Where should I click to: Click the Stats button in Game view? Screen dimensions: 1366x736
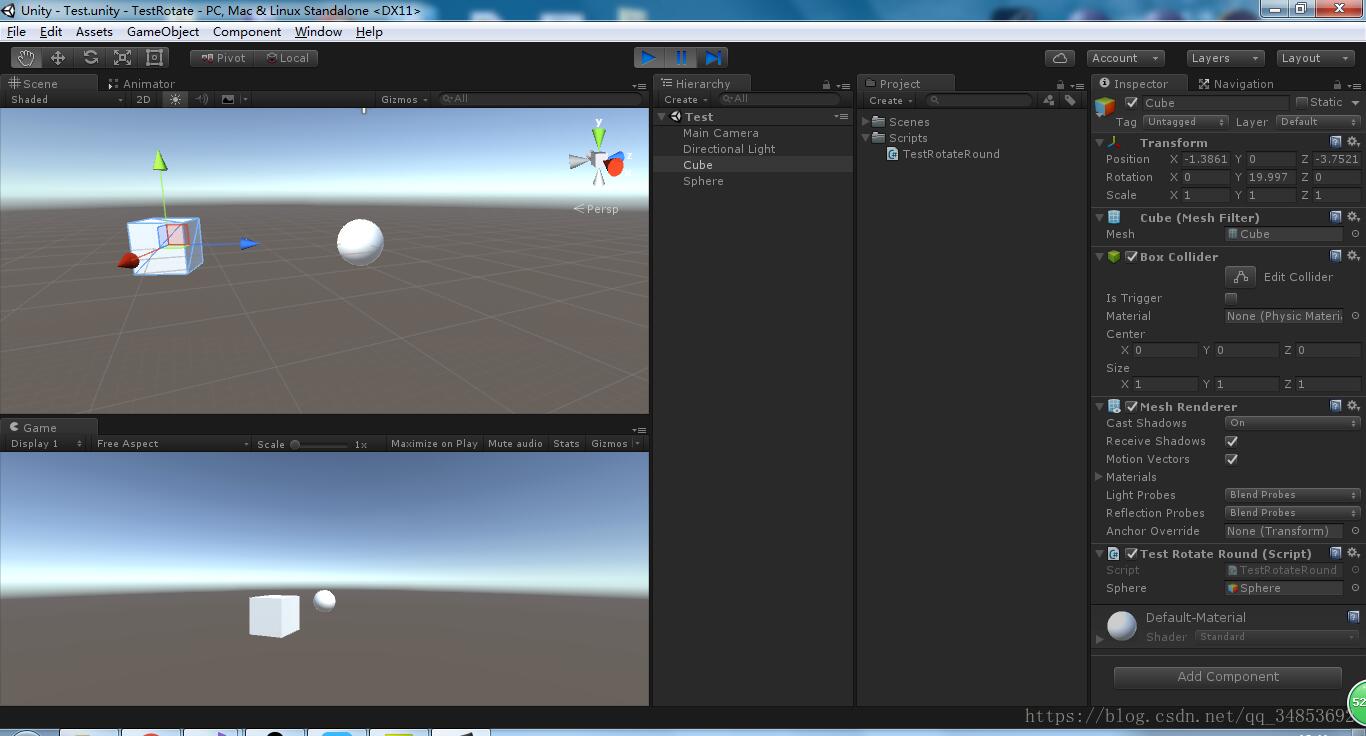pyautogui.click(x=566, y=443)
